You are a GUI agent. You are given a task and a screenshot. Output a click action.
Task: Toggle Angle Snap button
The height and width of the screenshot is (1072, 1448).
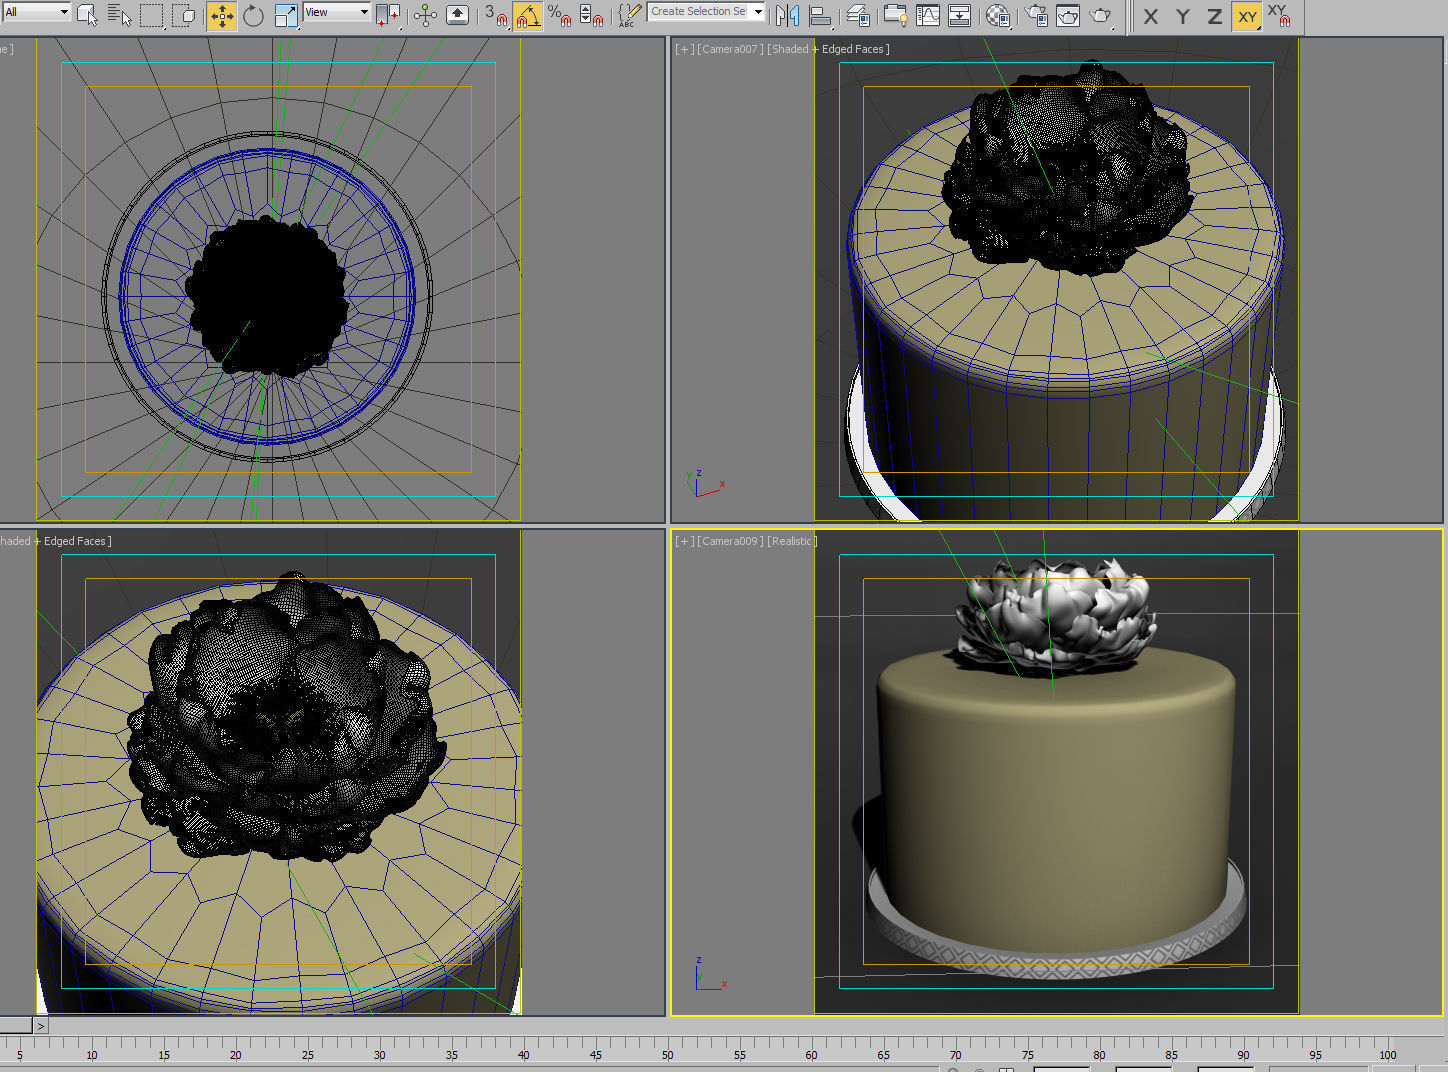[x=527, y=15]
